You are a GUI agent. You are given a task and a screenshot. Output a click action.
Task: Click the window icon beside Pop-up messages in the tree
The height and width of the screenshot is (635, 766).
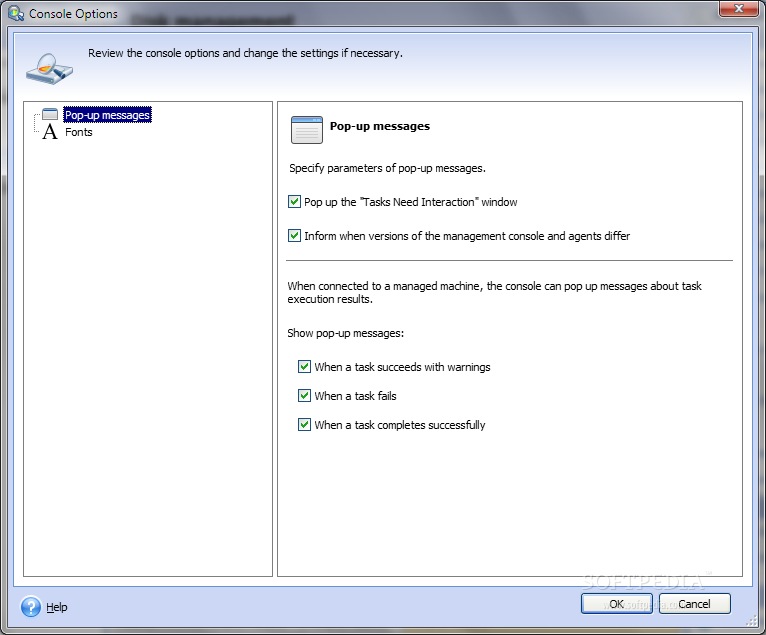point(50,114)
